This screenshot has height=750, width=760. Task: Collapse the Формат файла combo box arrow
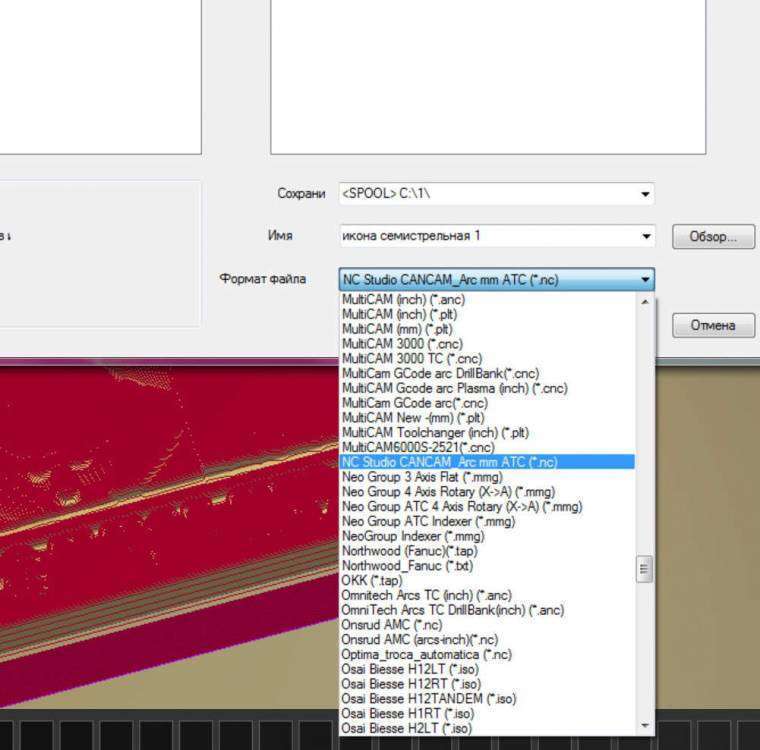[x=645, y=280]
